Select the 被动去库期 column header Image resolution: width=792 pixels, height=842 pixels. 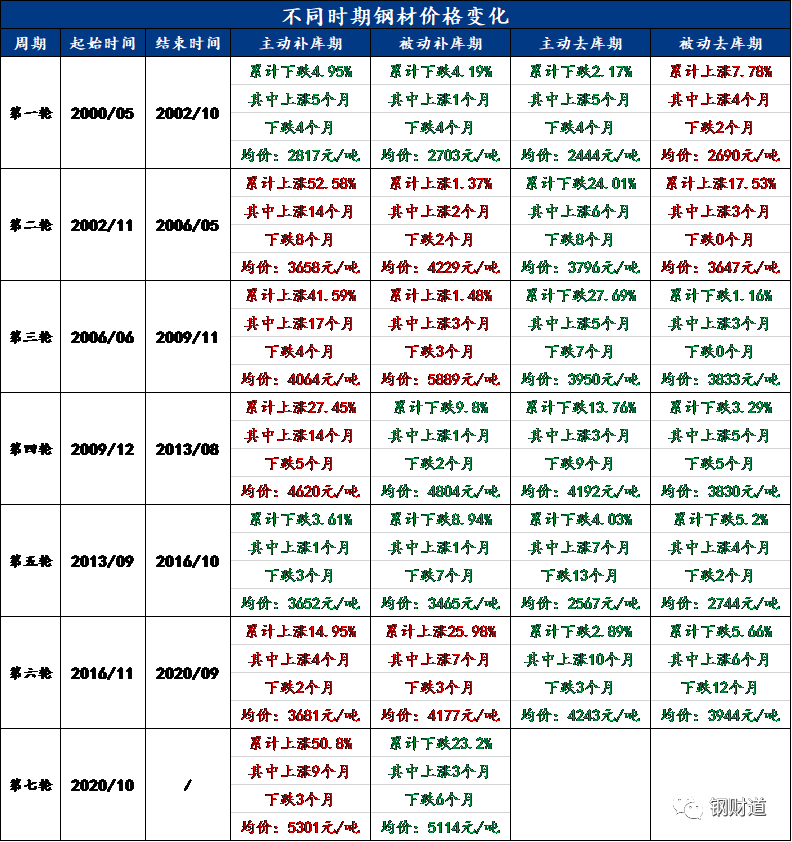point(720,44)
